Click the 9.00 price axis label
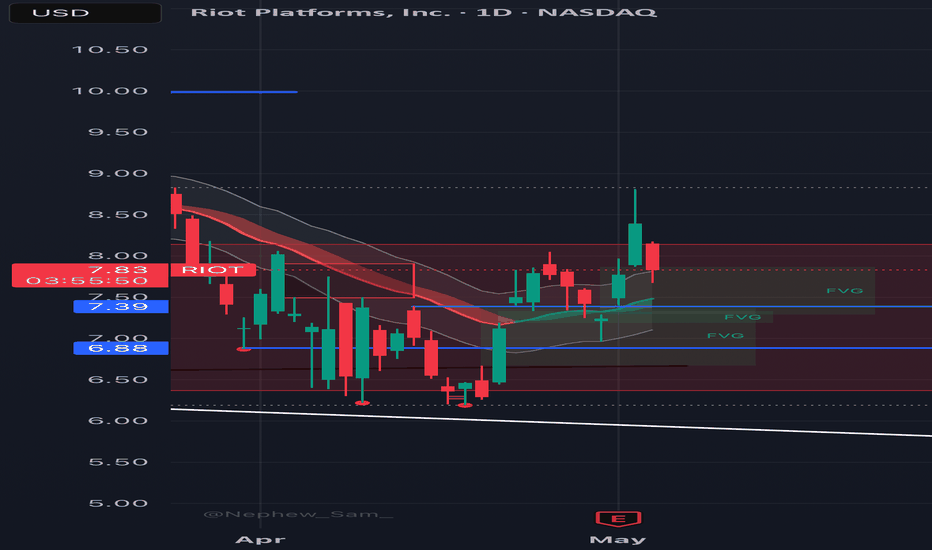The image size is (932, 550). (118, 174)
